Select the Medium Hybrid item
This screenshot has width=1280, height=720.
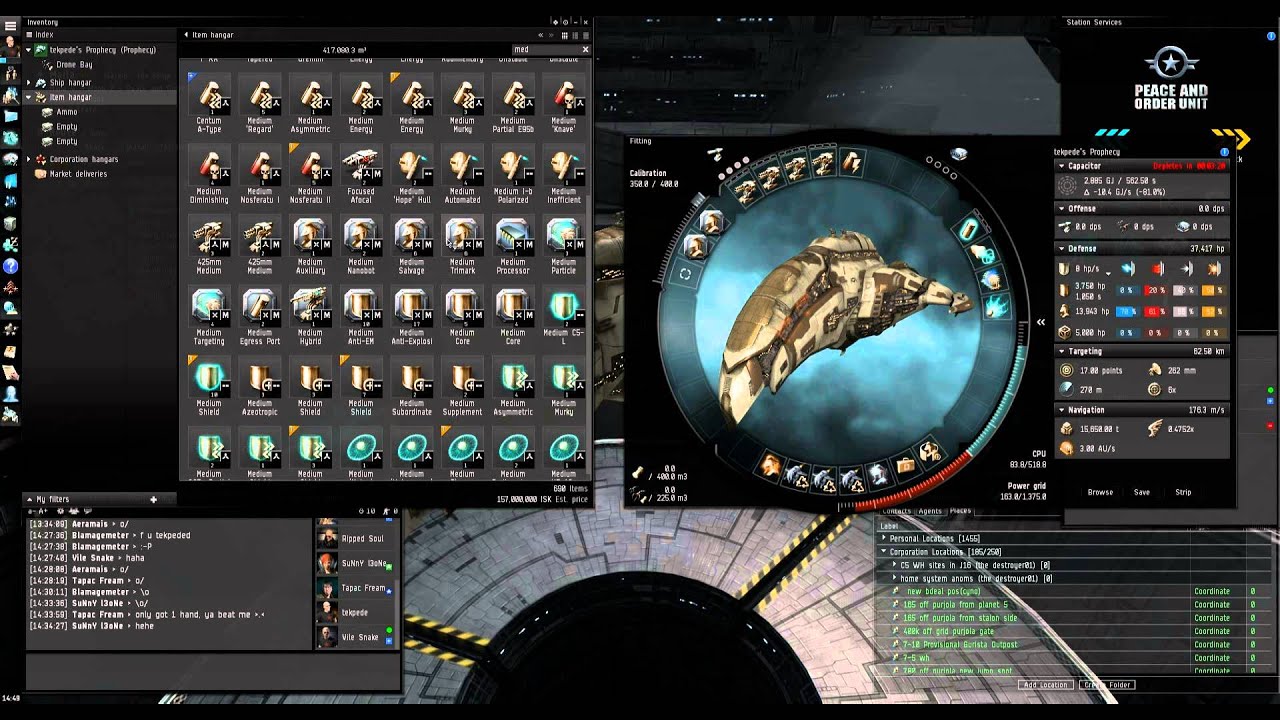[310, 317]
